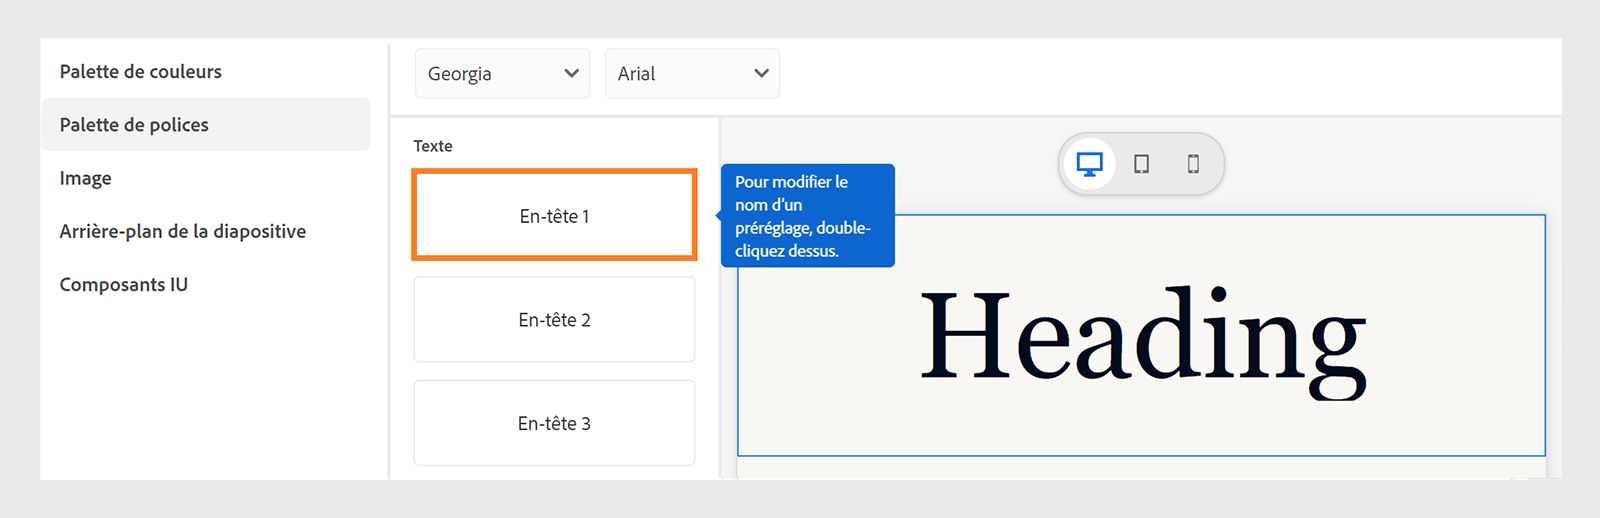The height and width of the screenshot is (518, 1600).
Task: Open the Georgia font dropdown
Action: (x=489, y=73)
